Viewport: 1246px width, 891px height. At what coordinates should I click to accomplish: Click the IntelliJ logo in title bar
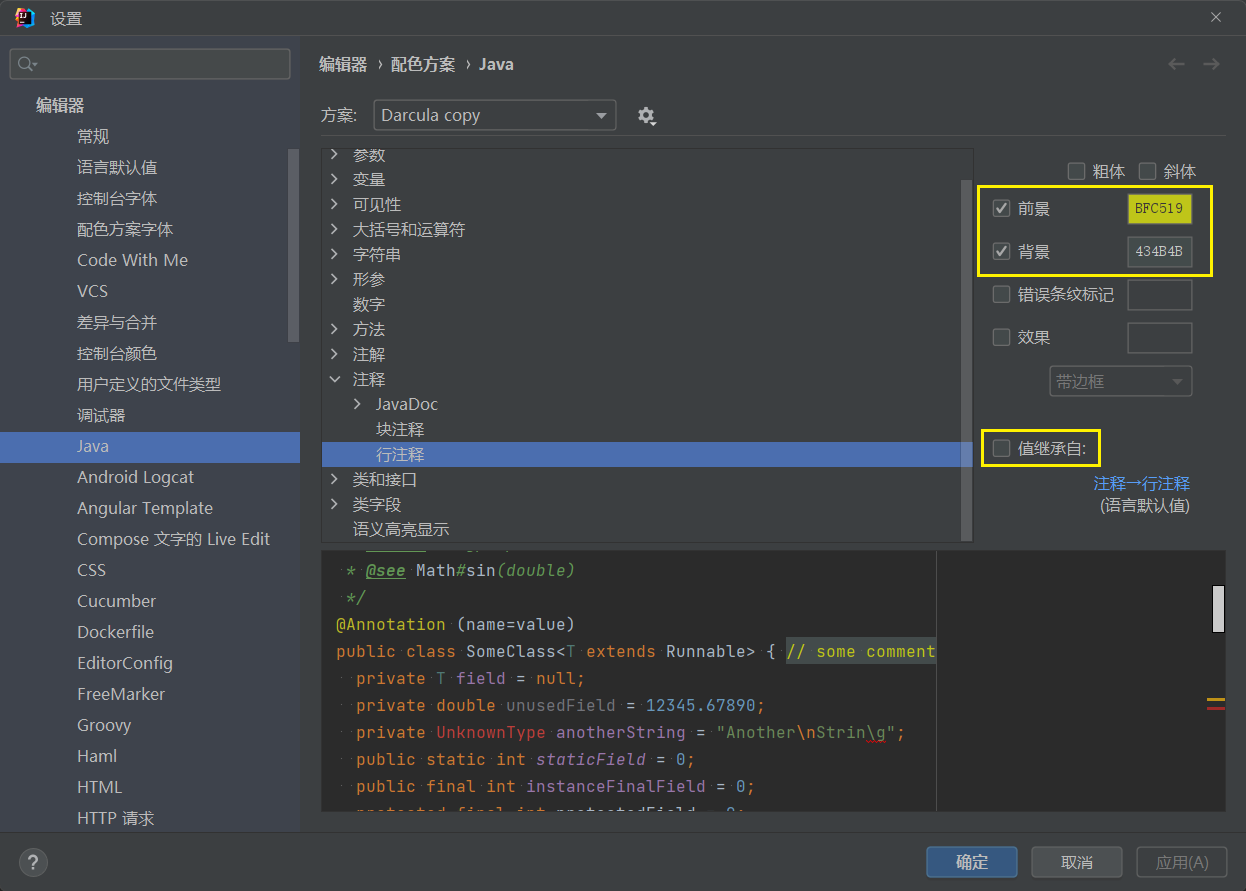[25, 18]
